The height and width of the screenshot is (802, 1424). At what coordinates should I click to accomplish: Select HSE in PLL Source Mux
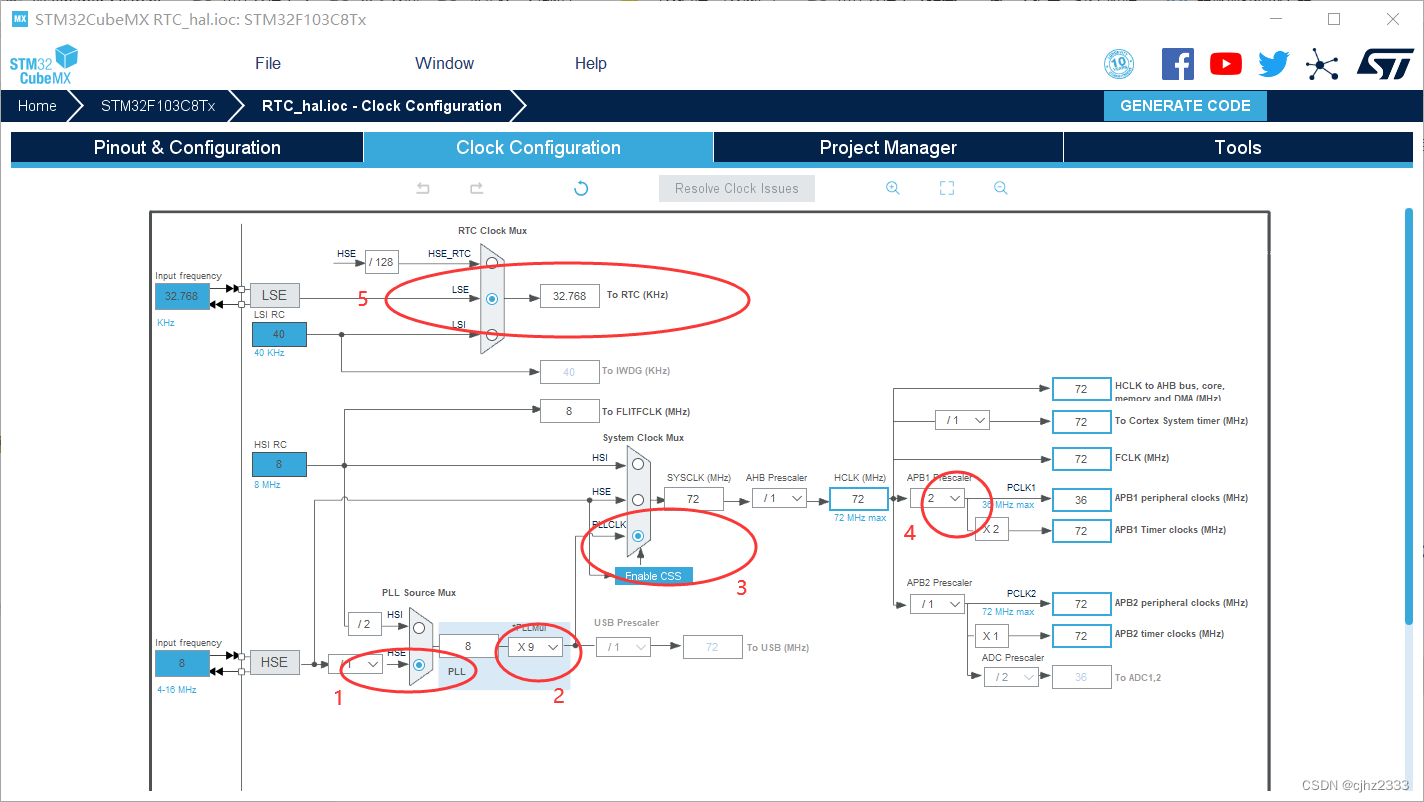click(x=419, y=664)
